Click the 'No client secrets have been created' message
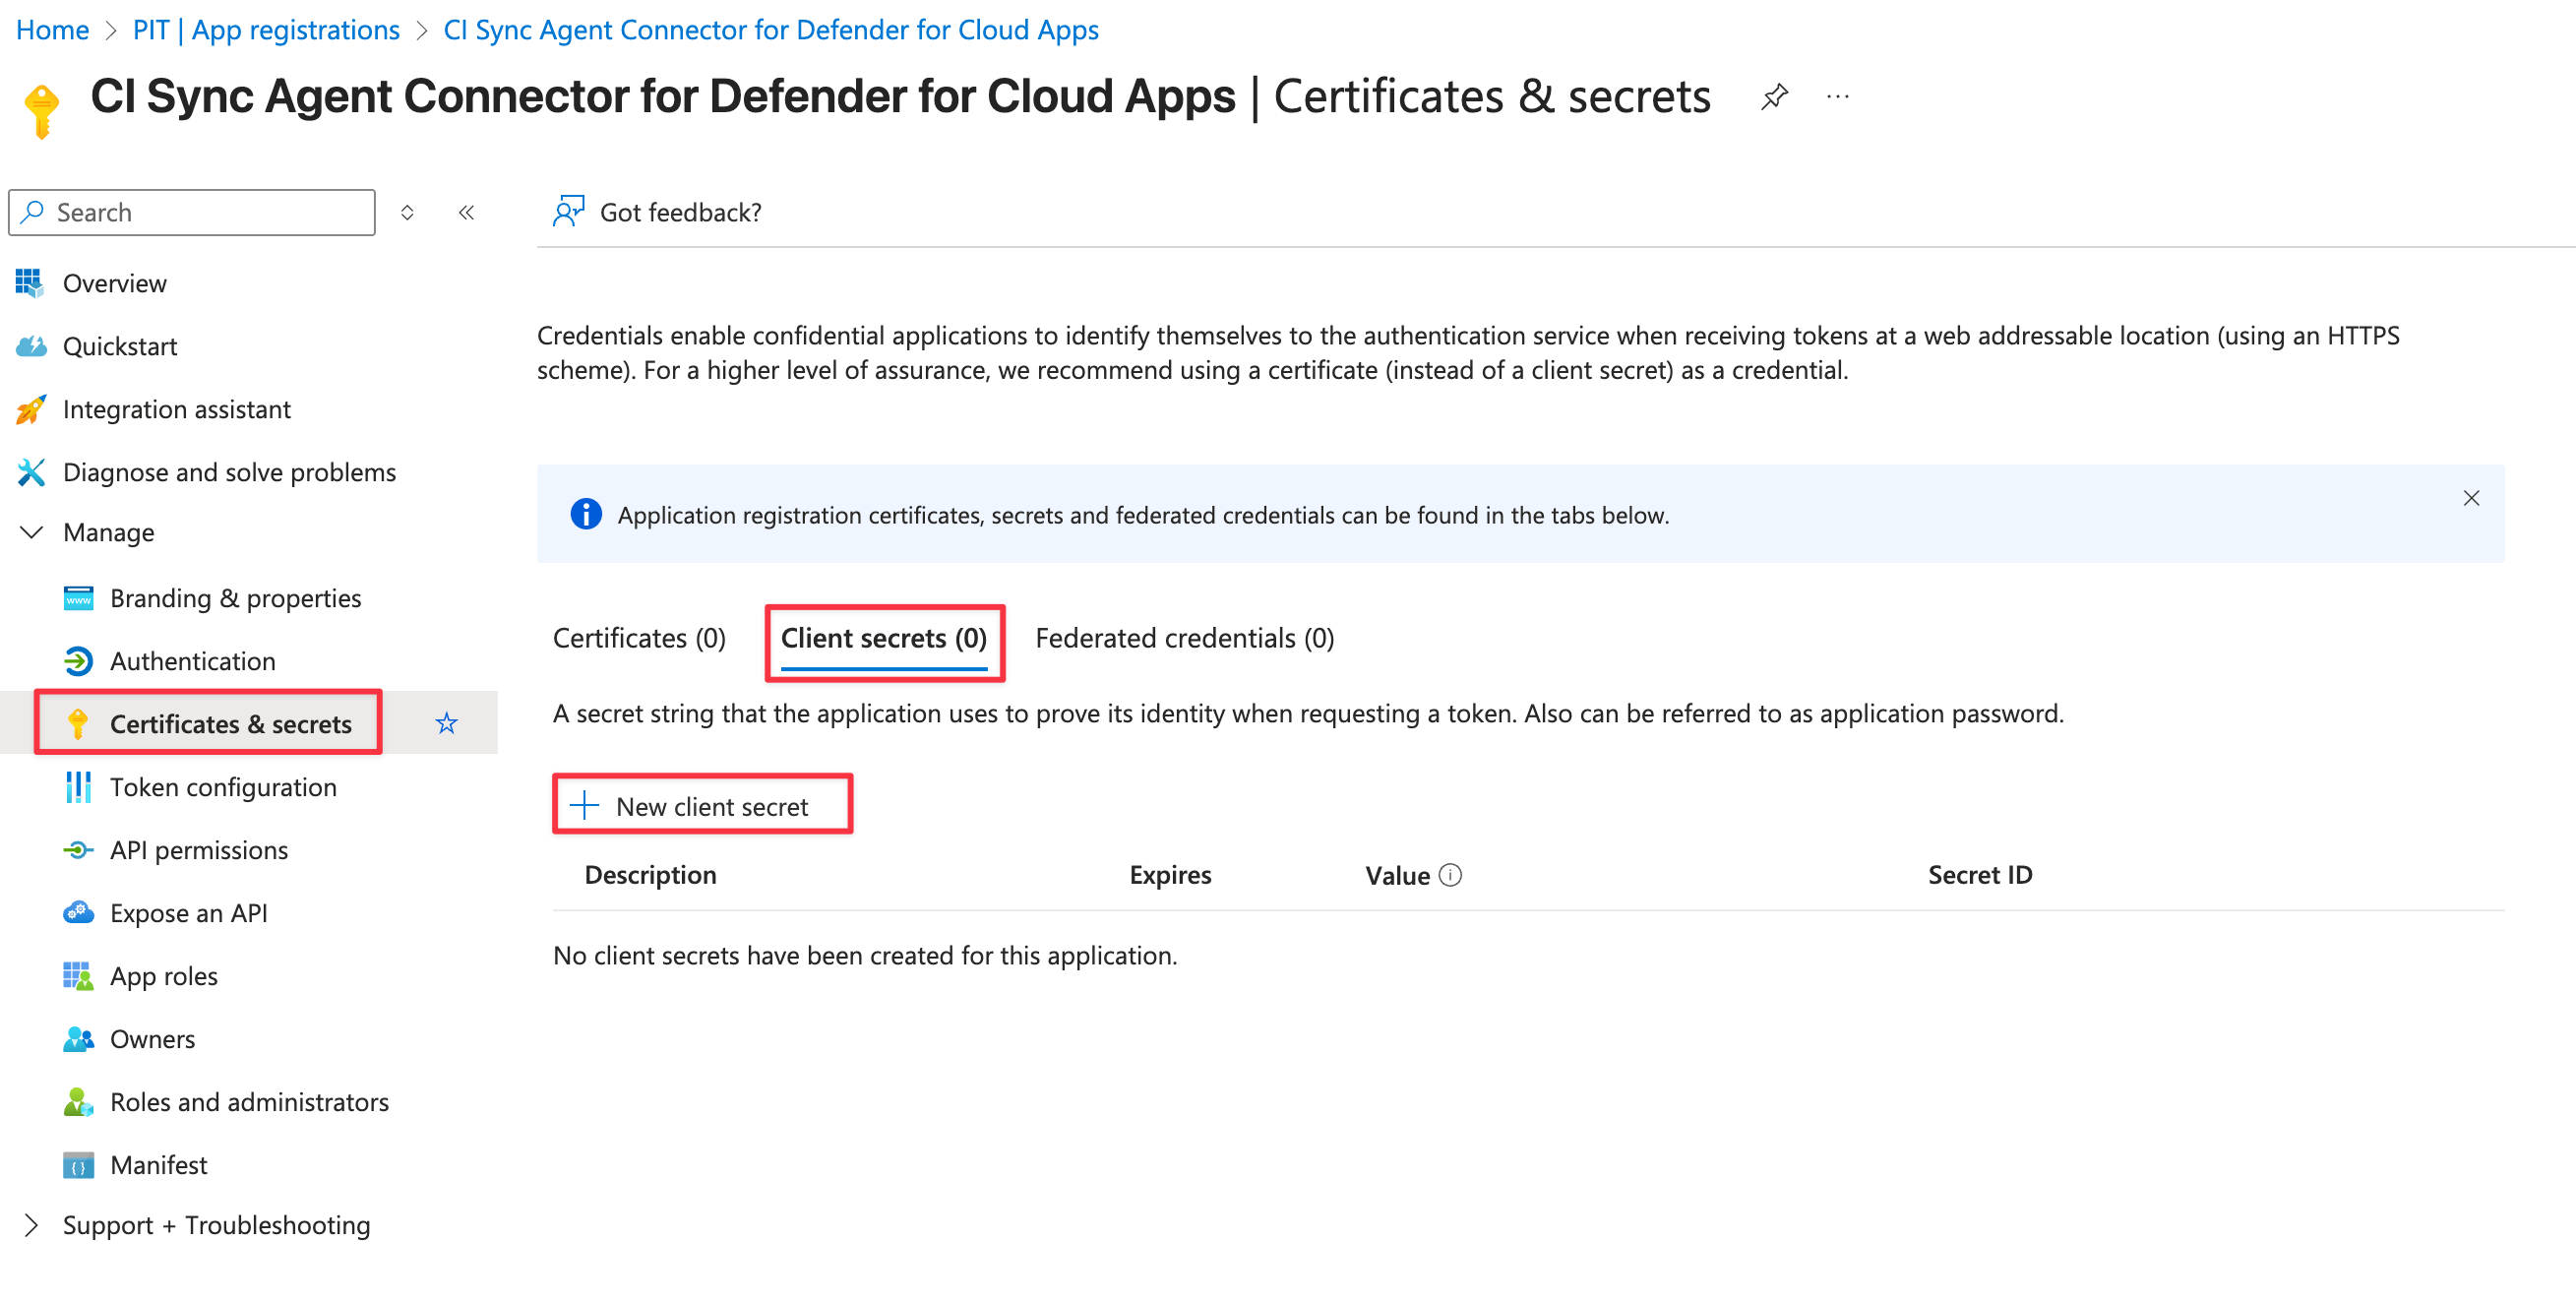Viewport: 2576px width, 1303px height. pyautogui.click(x=865, y=955)
